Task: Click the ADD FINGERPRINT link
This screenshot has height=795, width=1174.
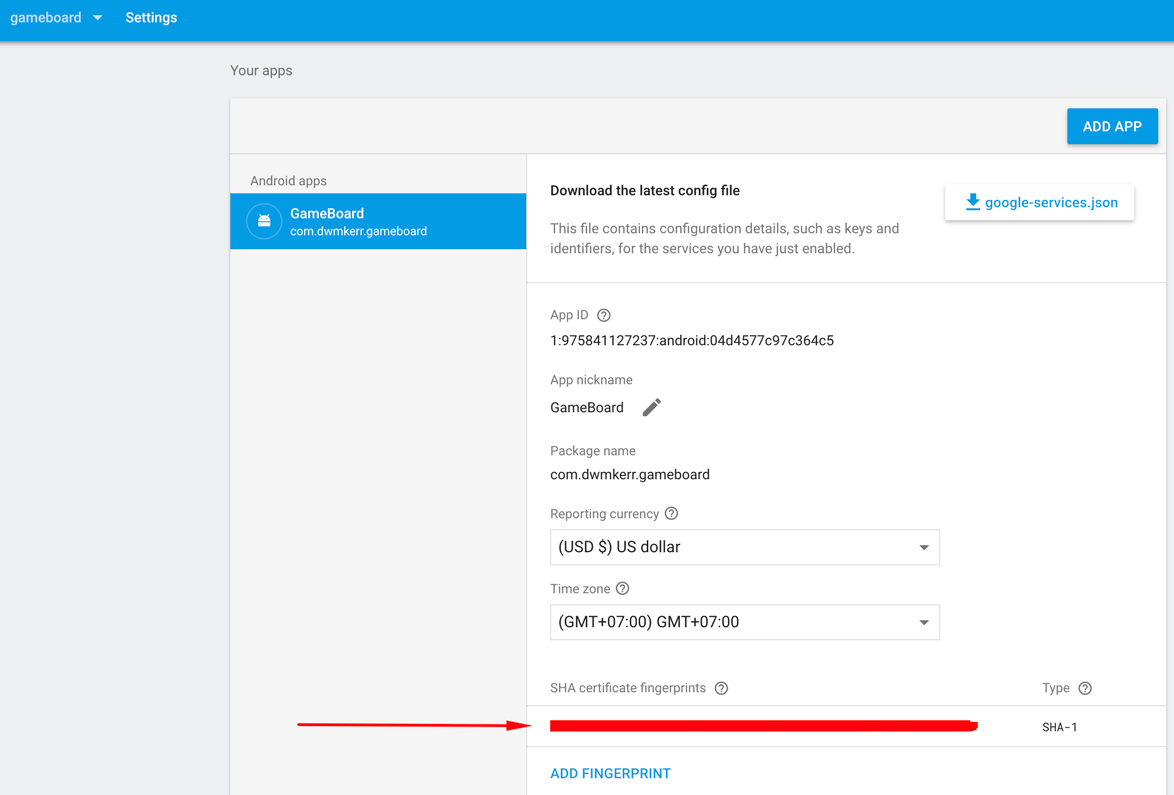Action: point(610,773)
